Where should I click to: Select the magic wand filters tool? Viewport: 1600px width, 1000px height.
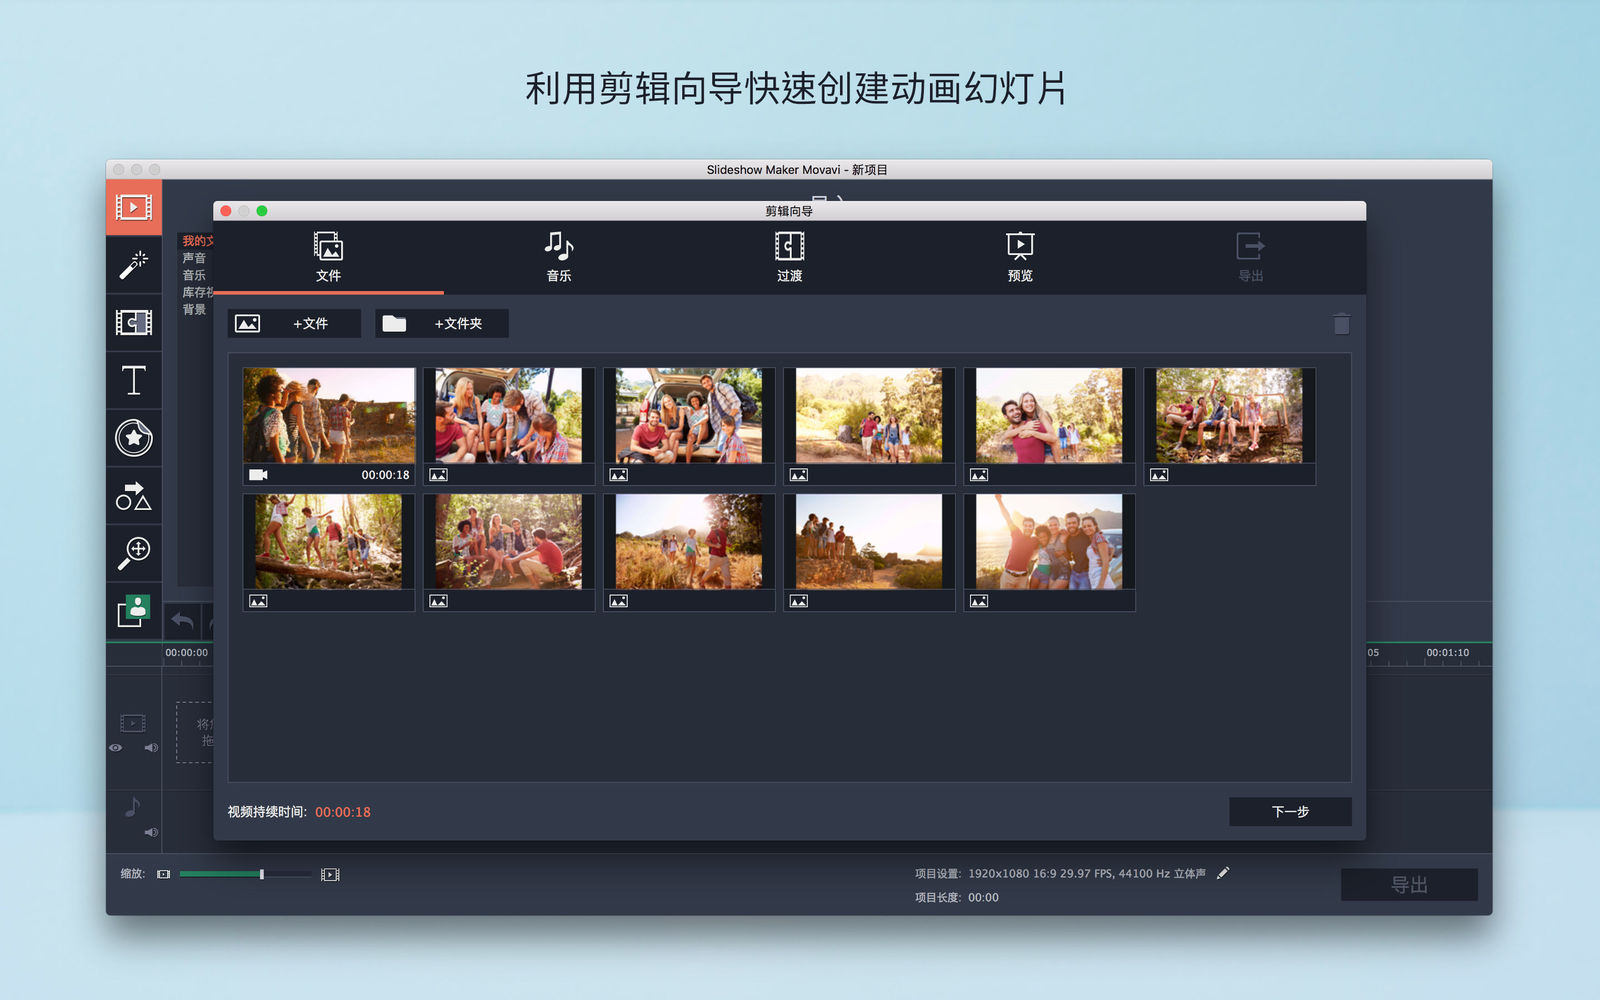pyautogui.click(x=134, y=265)
